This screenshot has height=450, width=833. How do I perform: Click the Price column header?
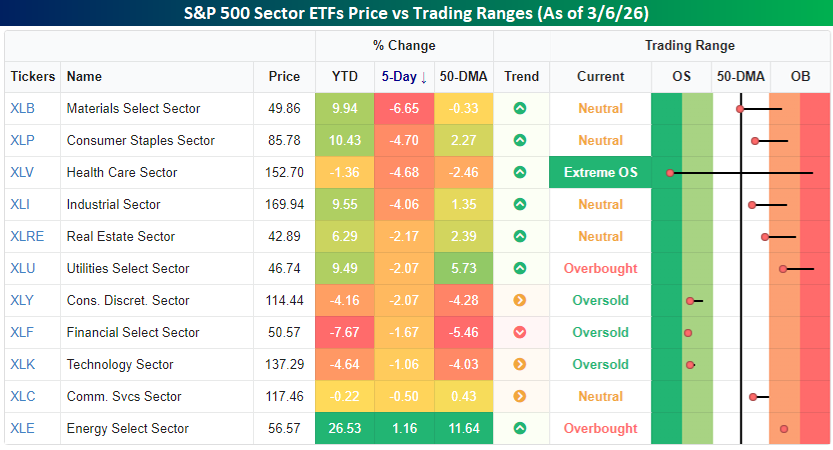[x=284, y=77]
